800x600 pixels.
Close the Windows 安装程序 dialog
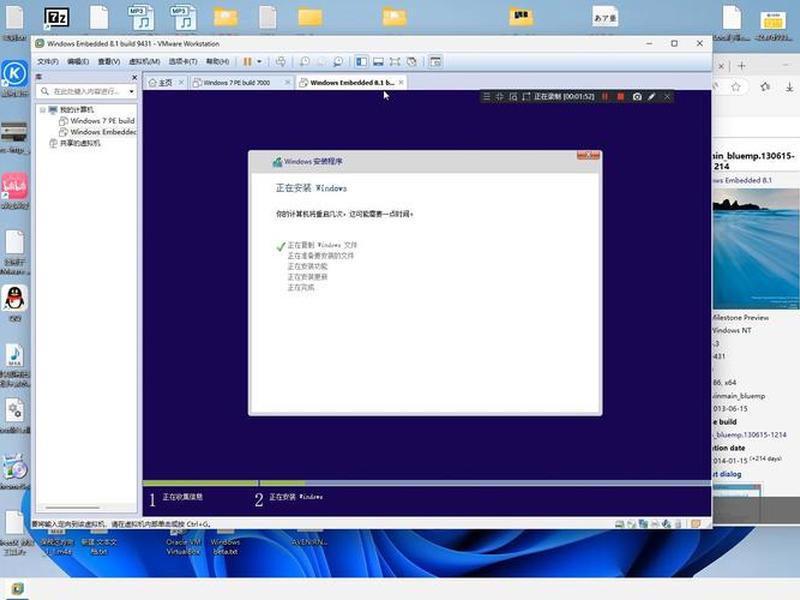coord(588,155)
